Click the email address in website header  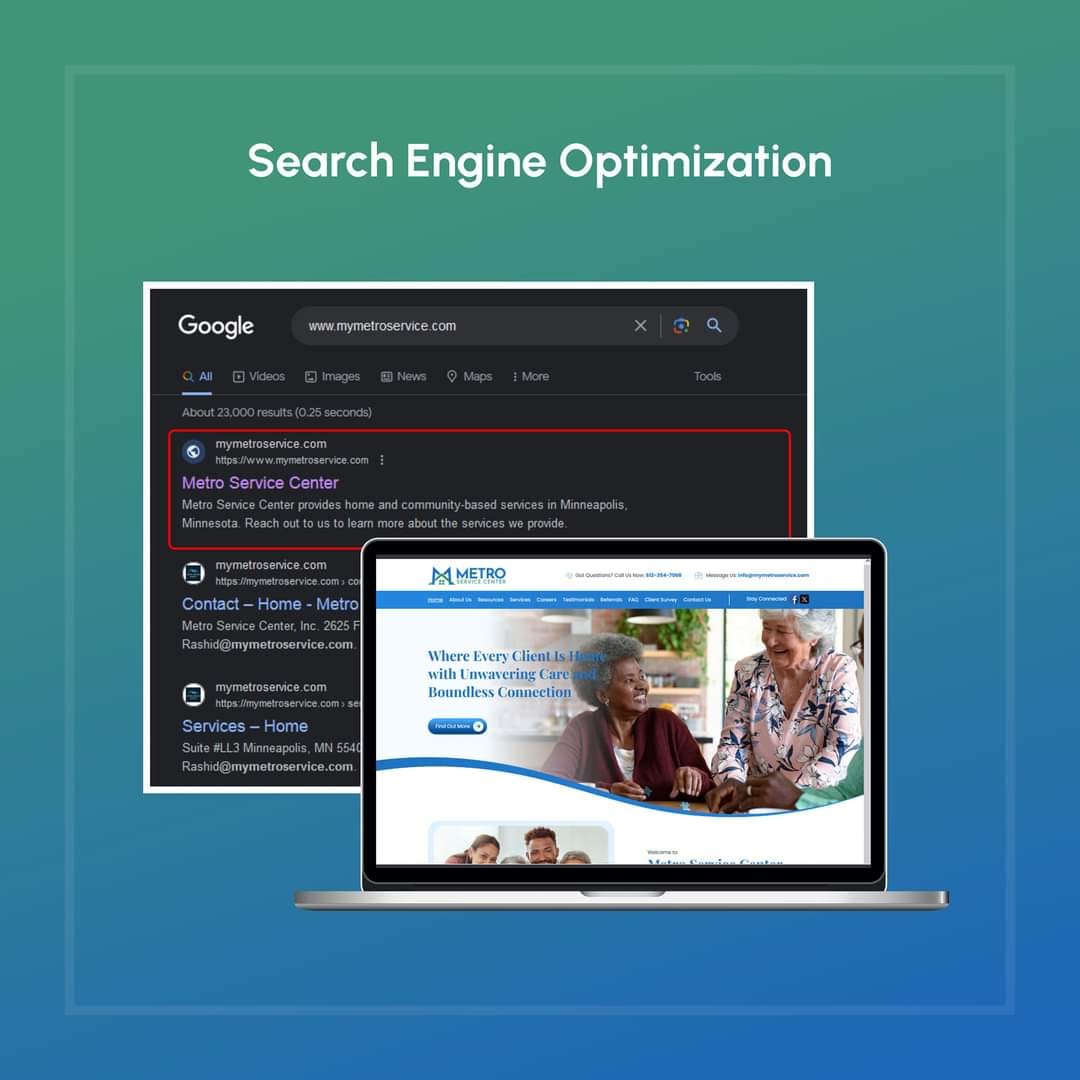pyautogui.click(x=773, y=575)
